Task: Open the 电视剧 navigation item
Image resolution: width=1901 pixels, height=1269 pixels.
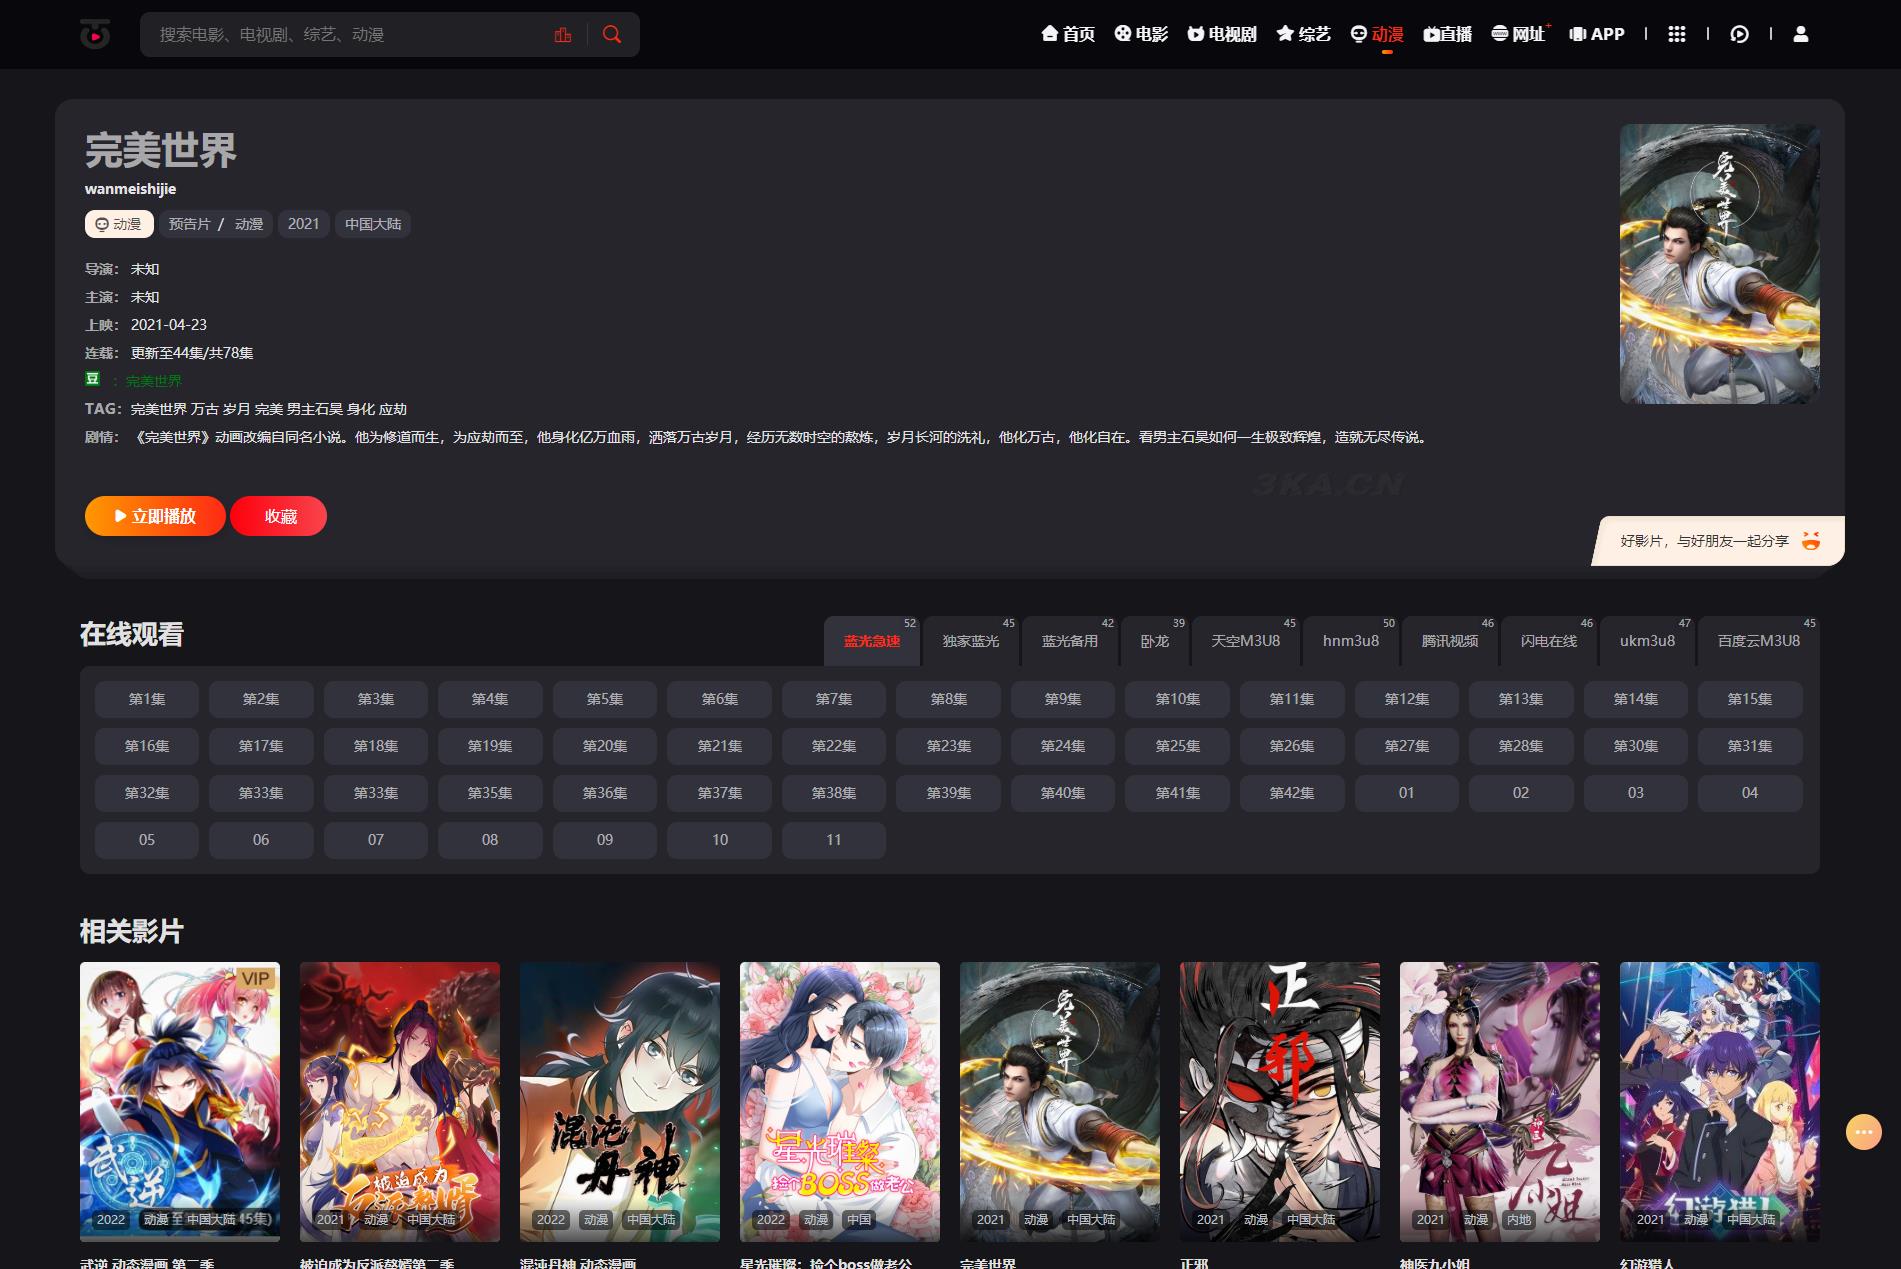Action: [1221, 34]
